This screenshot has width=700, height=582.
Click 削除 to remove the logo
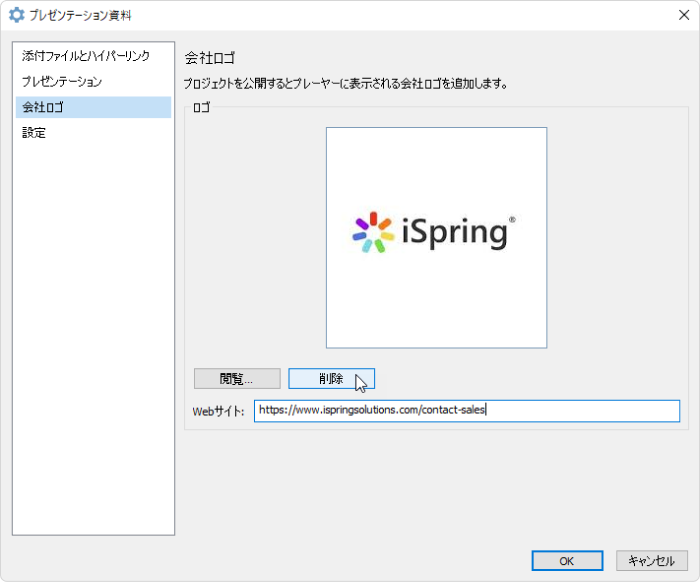click(x=331, y=378)
